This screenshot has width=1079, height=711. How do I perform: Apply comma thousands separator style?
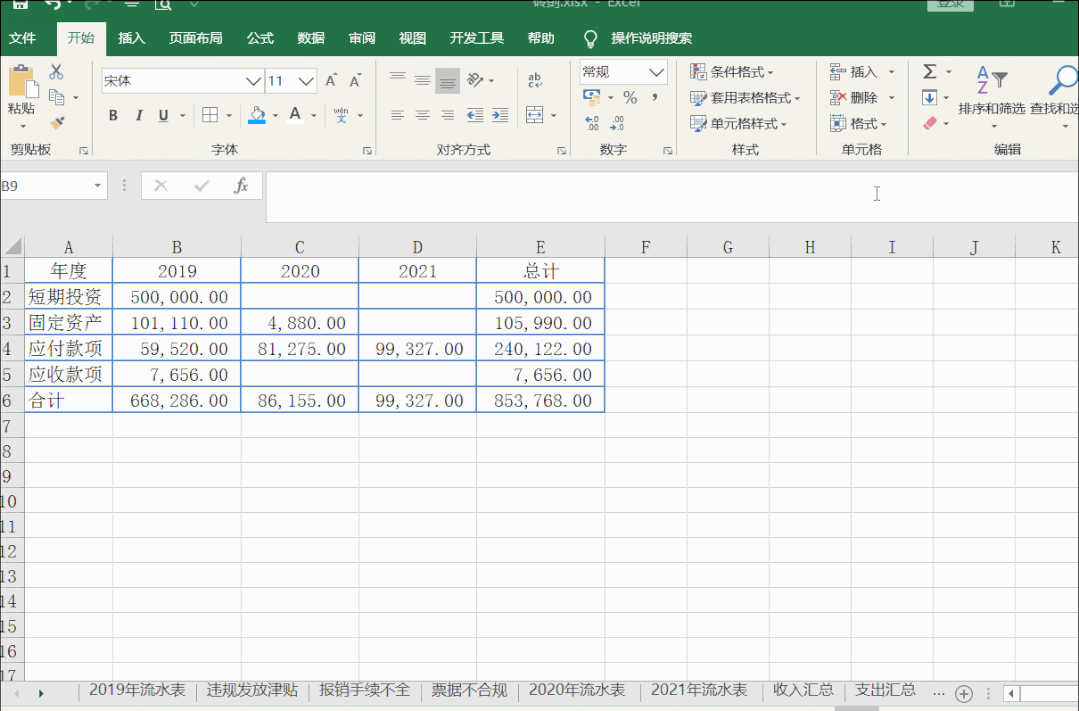pos(654,98)
